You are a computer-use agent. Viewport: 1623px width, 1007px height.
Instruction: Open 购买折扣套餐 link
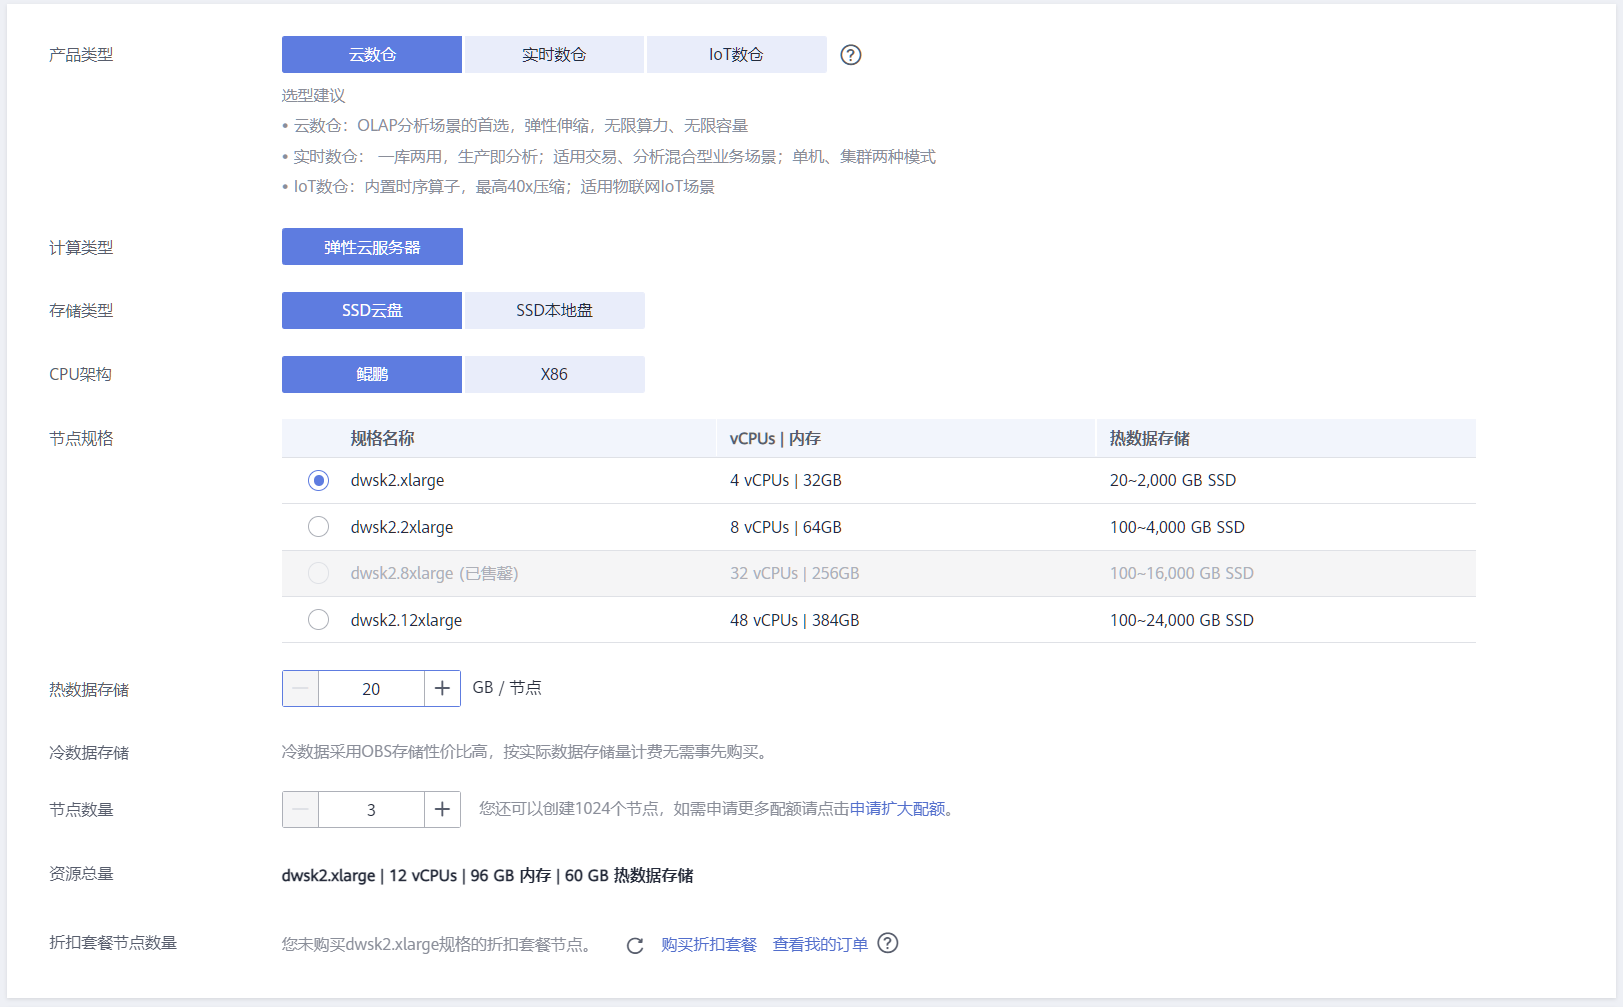pos(709,945)
